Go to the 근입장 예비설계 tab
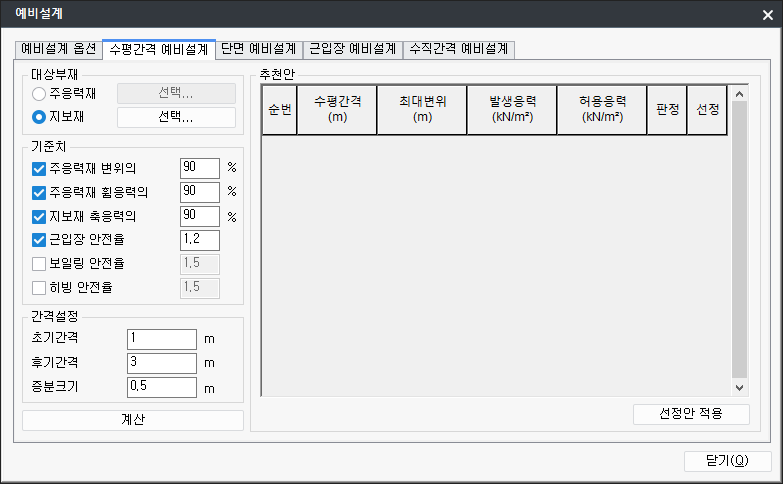The image size is (783, 484). (352, 48)
